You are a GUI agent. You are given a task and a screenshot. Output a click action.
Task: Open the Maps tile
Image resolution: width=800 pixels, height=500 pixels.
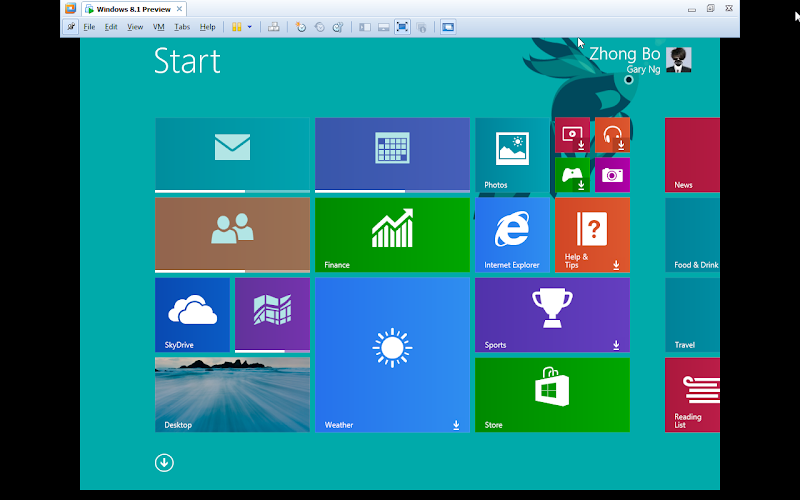[272, 315]
